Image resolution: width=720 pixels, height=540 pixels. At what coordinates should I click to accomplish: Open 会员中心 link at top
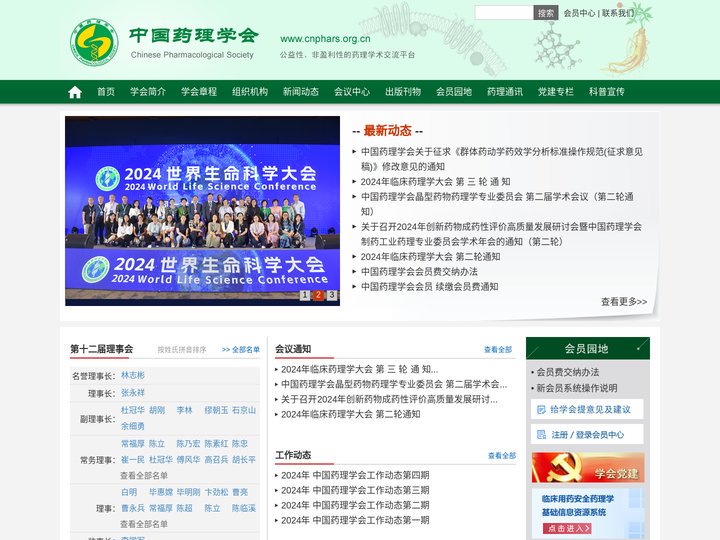point(579,13)
